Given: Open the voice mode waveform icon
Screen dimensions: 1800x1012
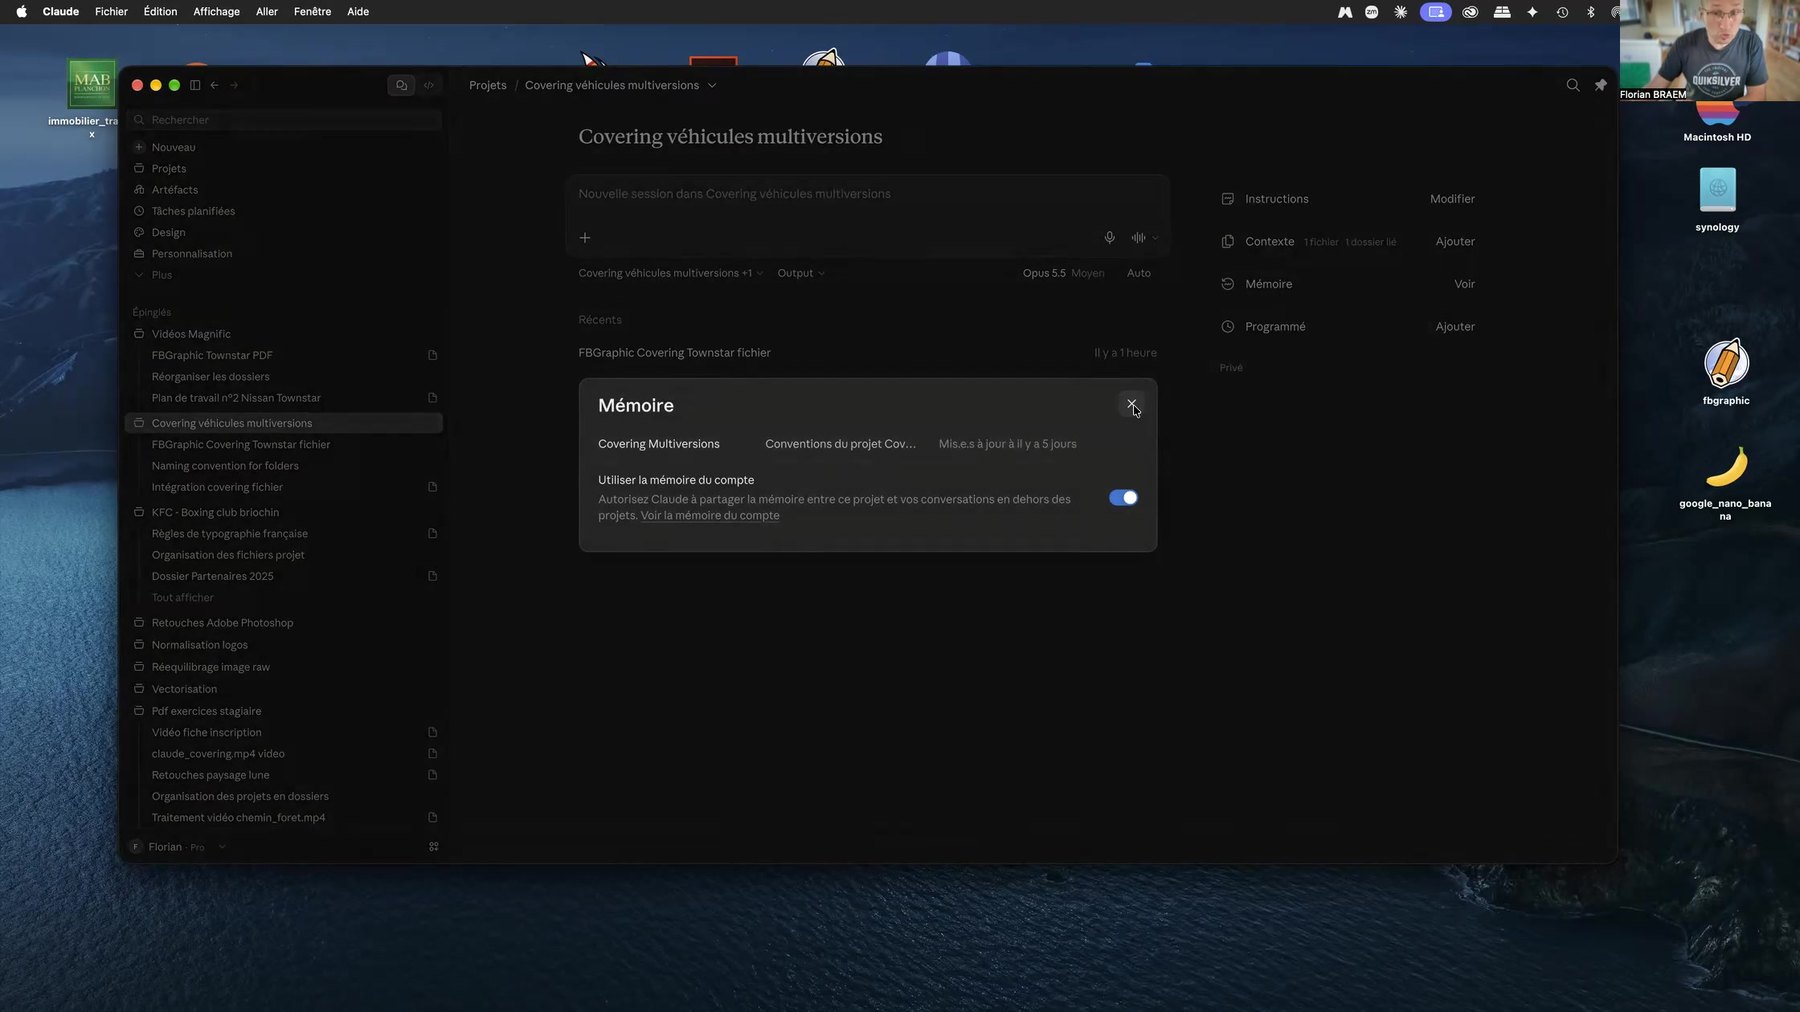Looking at the screenshot, I should (x=1138, y=238).
